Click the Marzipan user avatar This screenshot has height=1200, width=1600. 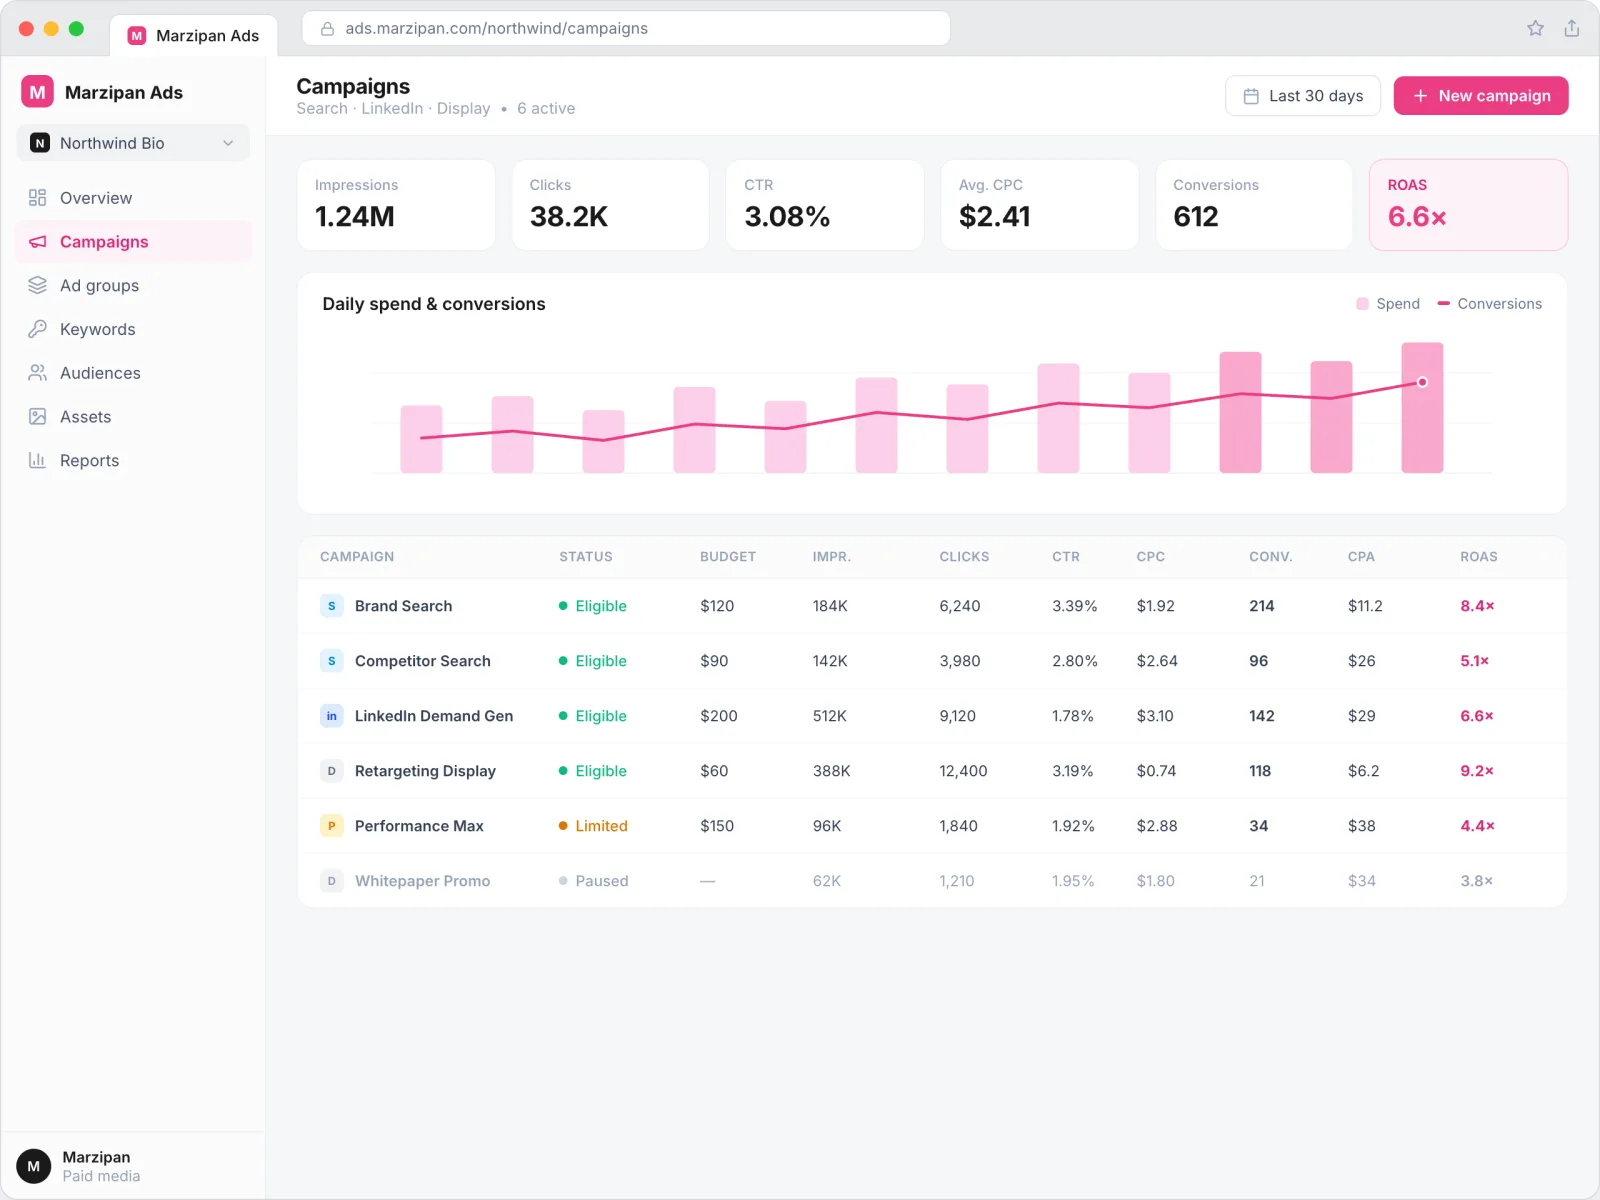pos(34,1166)
